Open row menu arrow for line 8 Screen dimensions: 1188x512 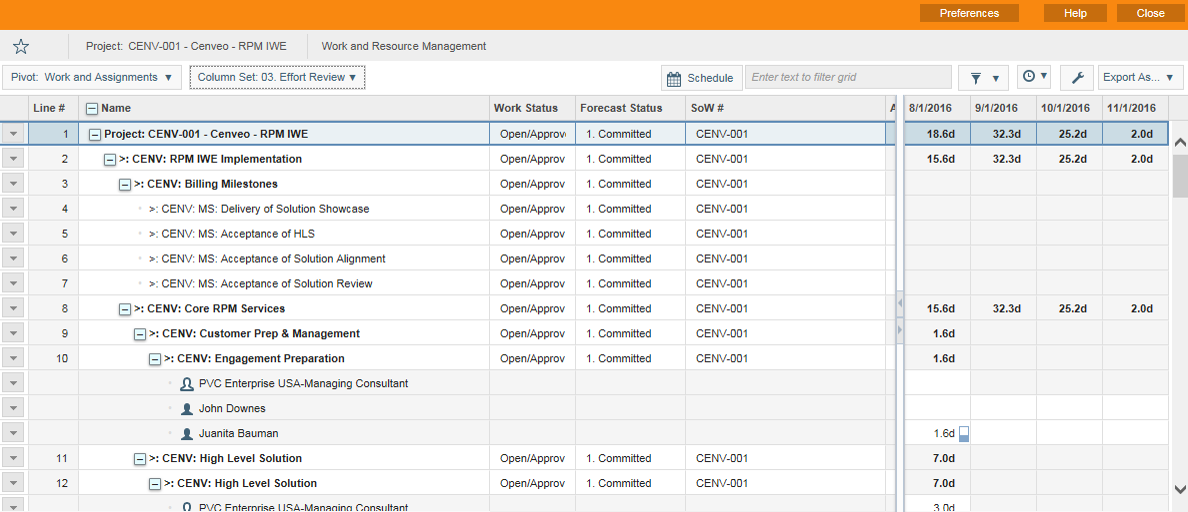click(x=14, y=309)
